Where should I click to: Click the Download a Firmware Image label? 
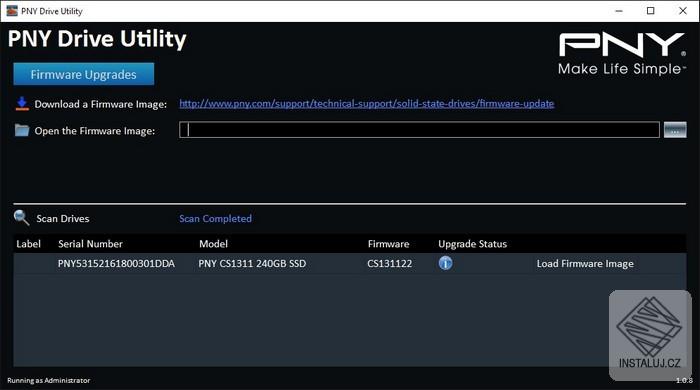(x=100, y=104)
